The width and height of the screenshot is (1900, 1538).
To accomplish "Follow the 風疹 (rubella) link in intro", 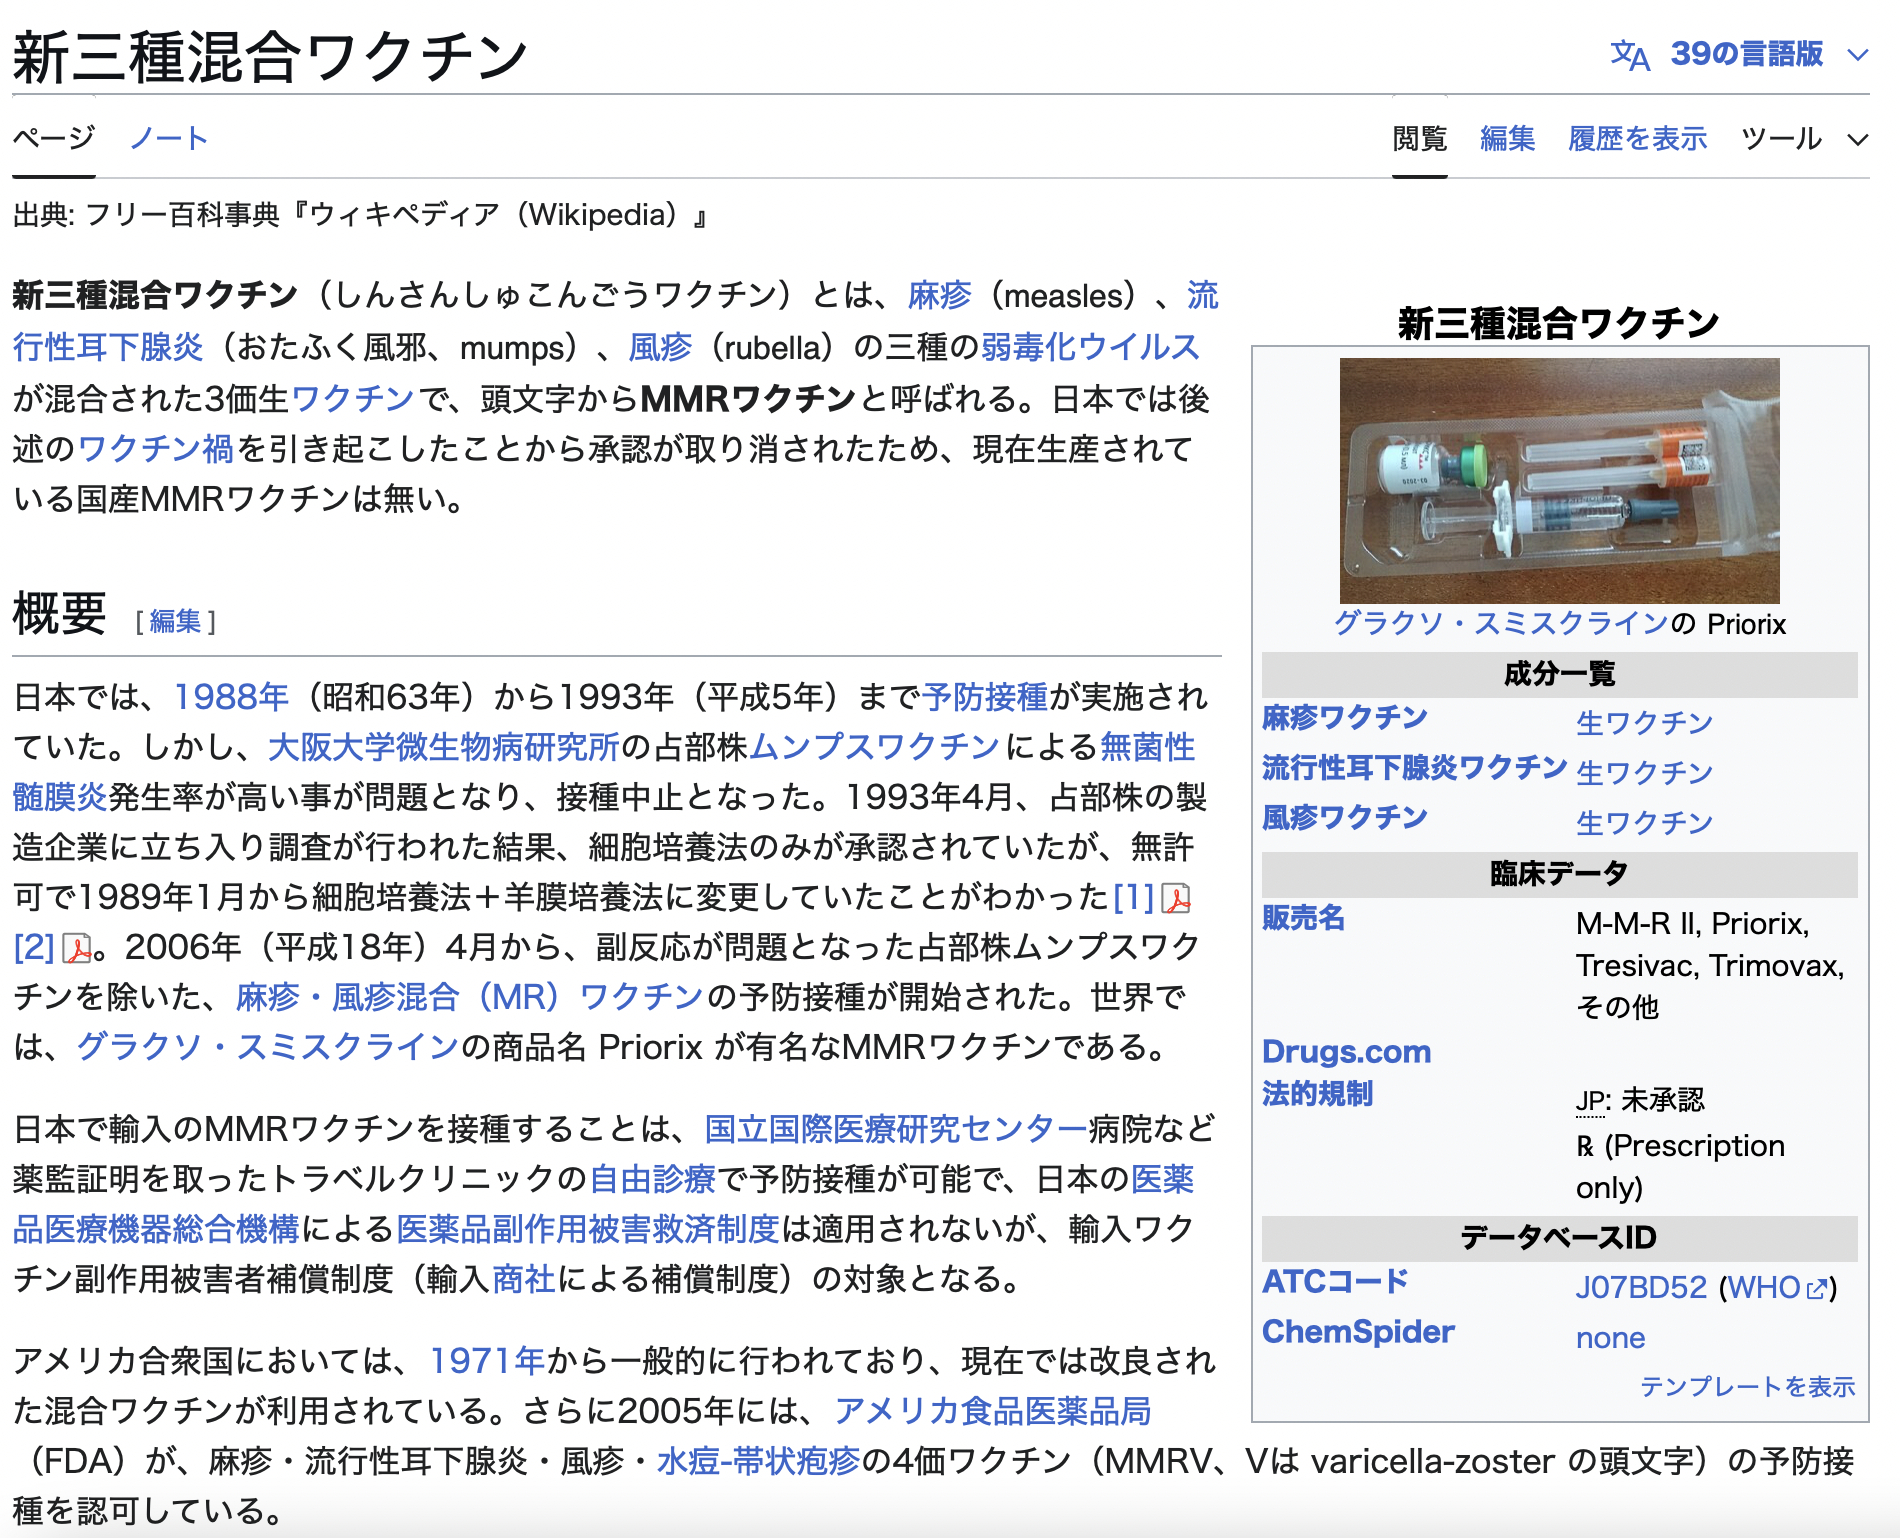I will tap(659, 347).
